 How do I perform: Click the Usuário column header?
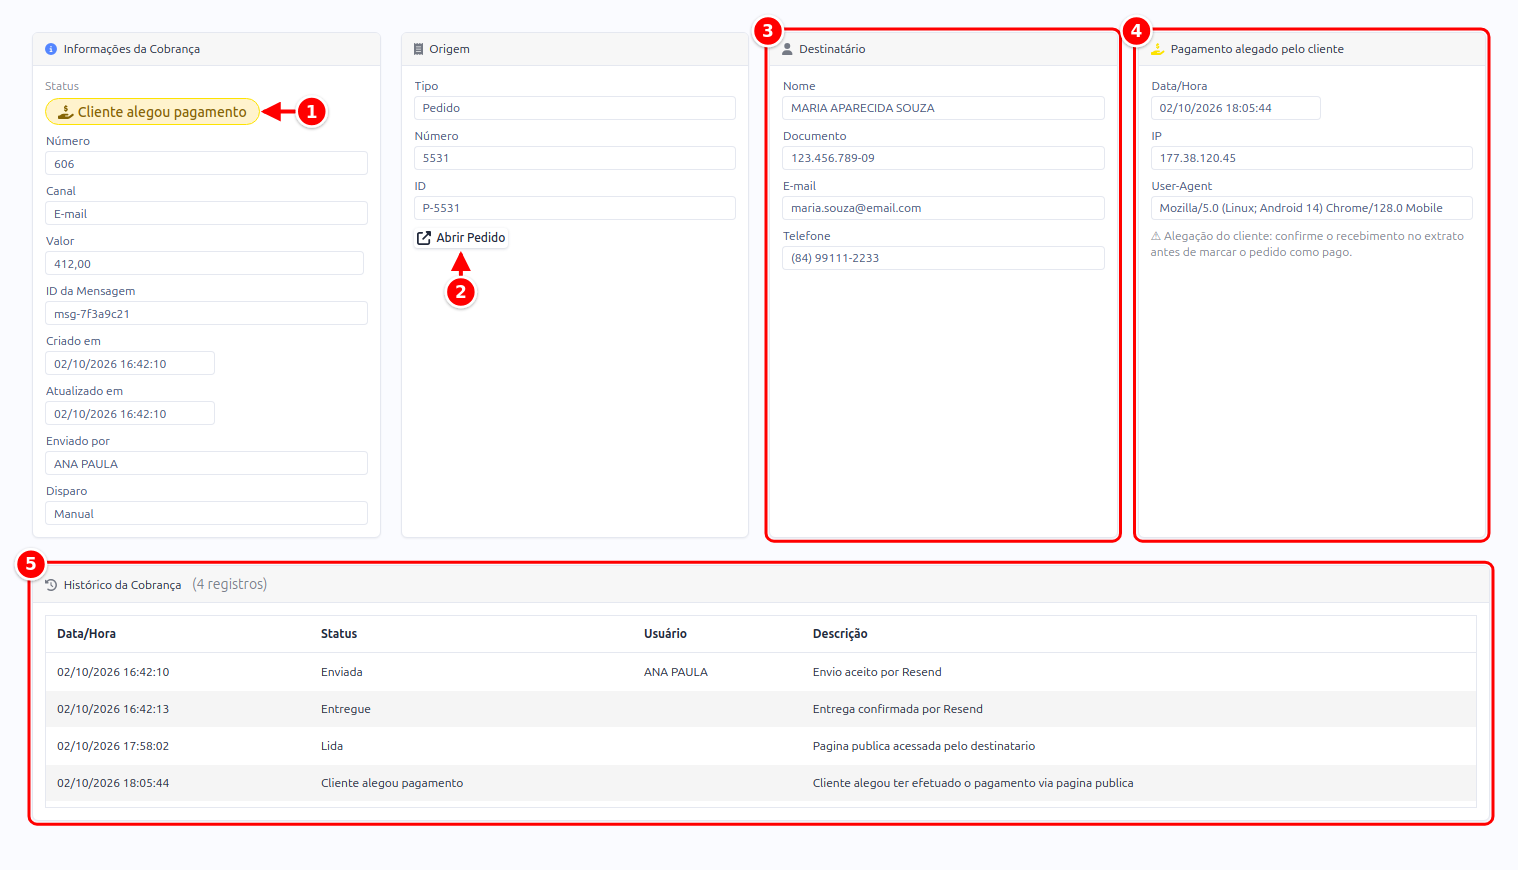tap(665, 634)
